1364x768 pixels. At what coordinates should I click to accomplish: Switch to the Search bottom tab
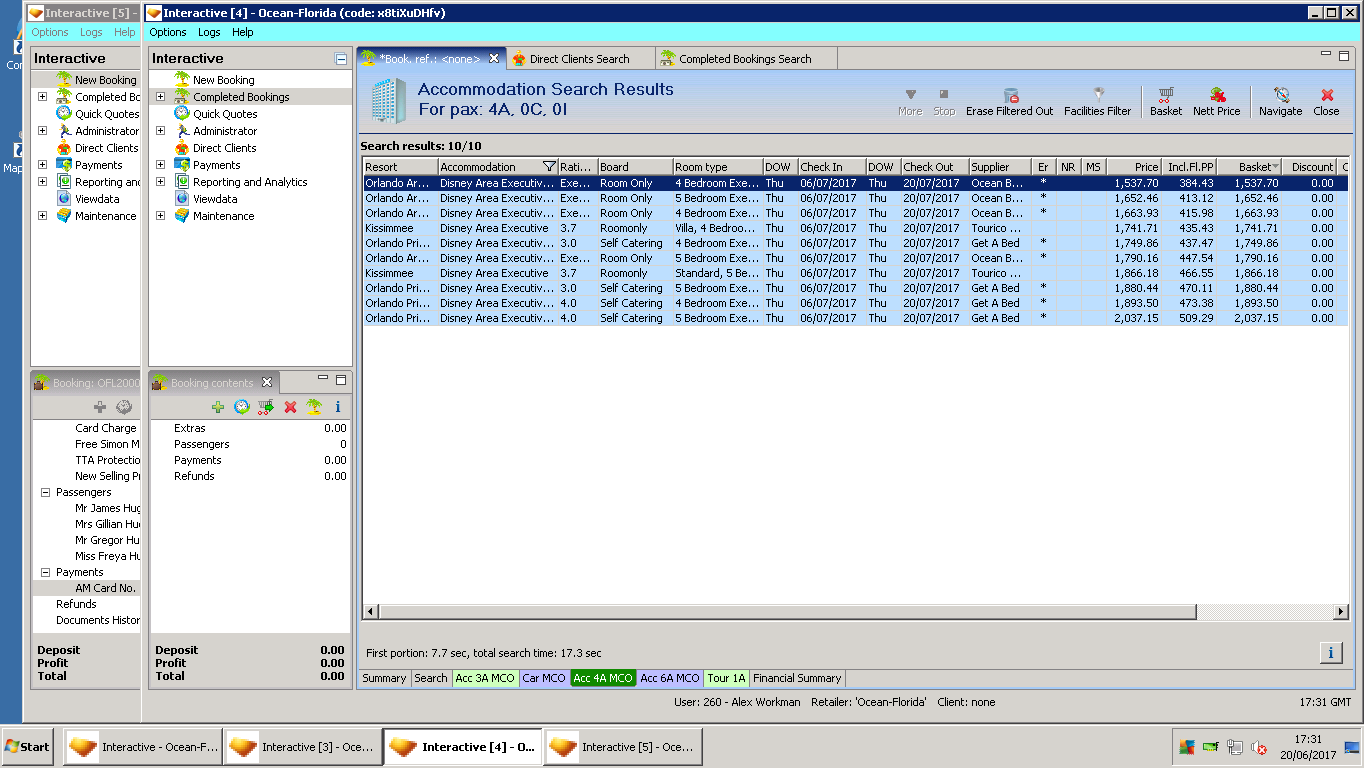tap(431, 678)
